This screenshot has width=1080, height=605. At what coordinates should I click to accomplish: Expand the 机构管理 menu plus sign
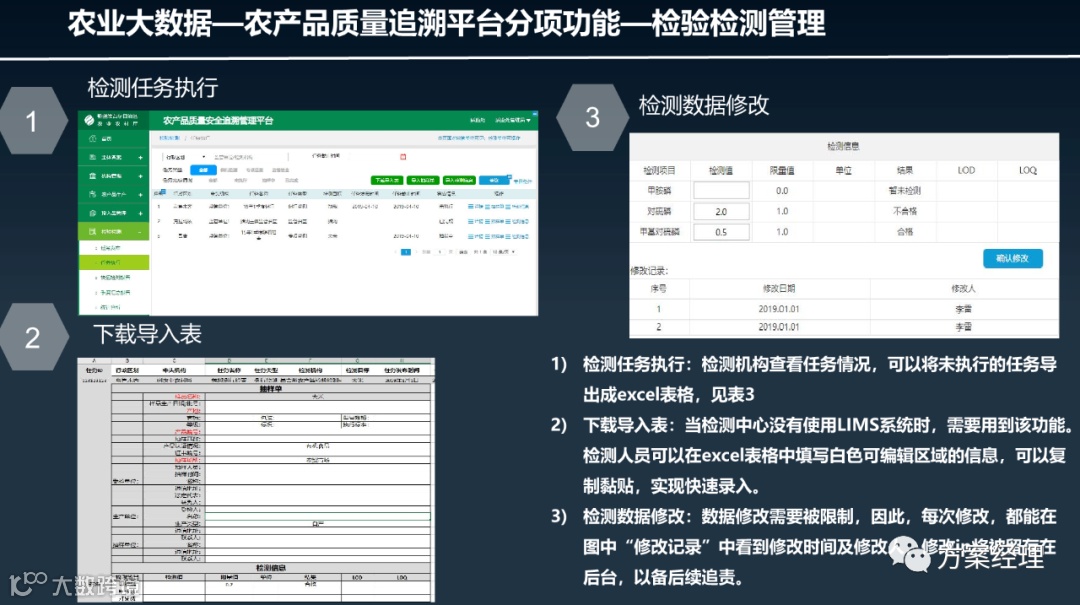pos(141,176)
